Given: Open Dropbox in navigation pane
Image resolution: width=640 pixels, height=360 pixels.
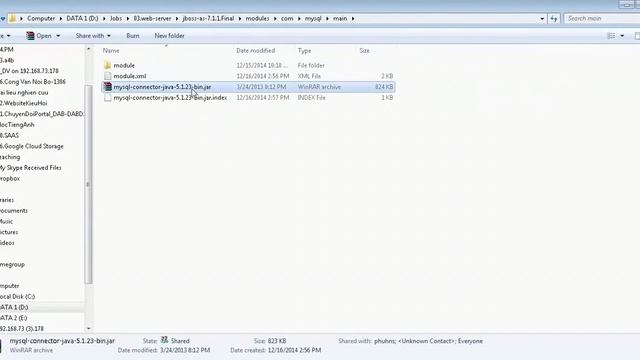Looking at the screenshot, I should [10, 178].
